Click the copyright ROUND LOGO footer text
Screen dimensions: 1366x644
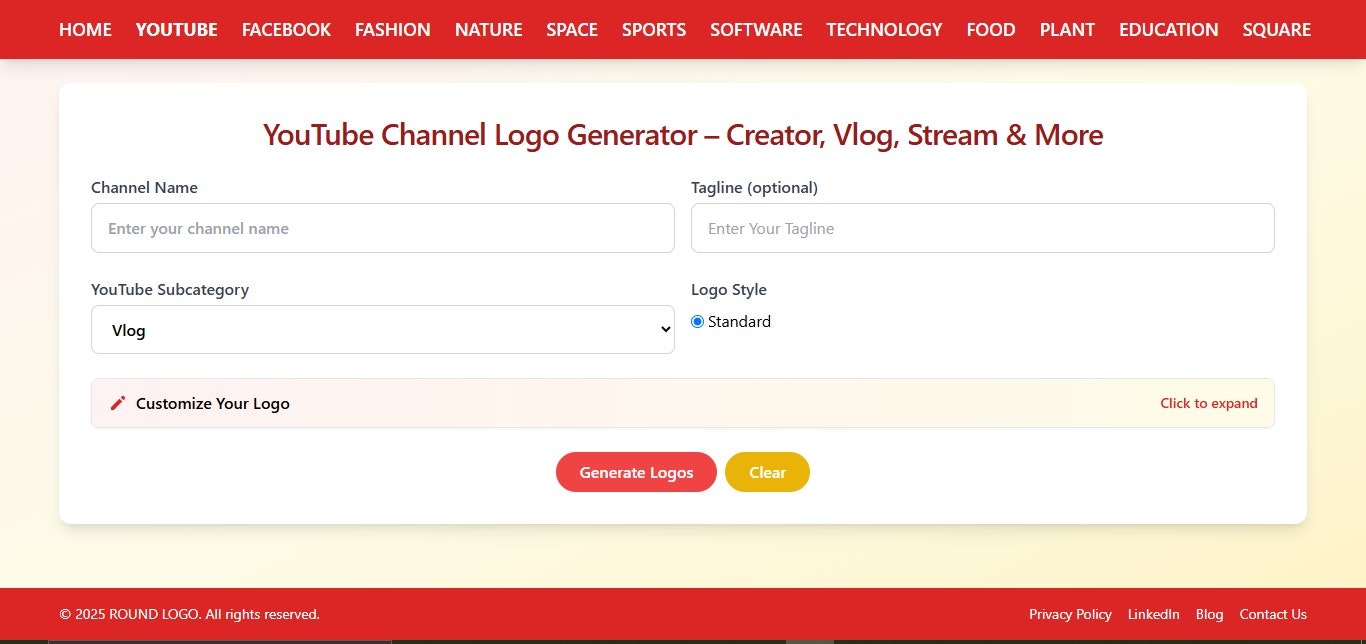pos(190,614)
